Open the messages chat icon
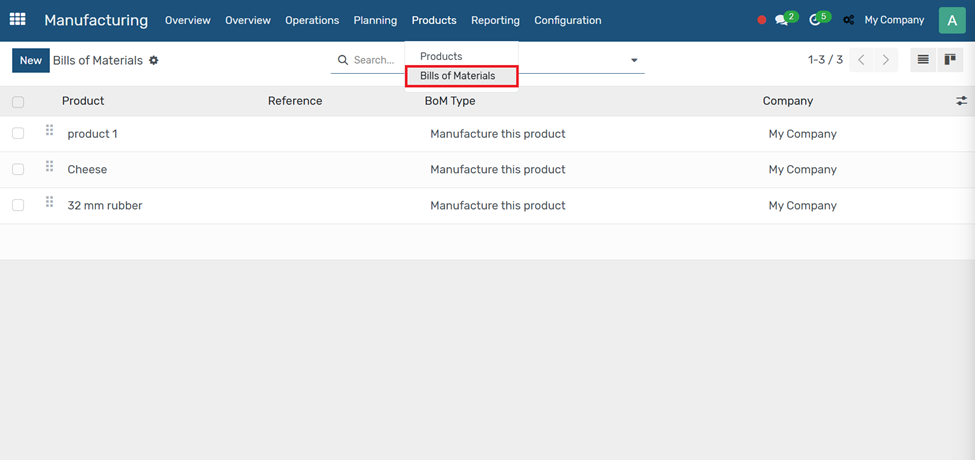975x460 pixels. tap(781, 20)
